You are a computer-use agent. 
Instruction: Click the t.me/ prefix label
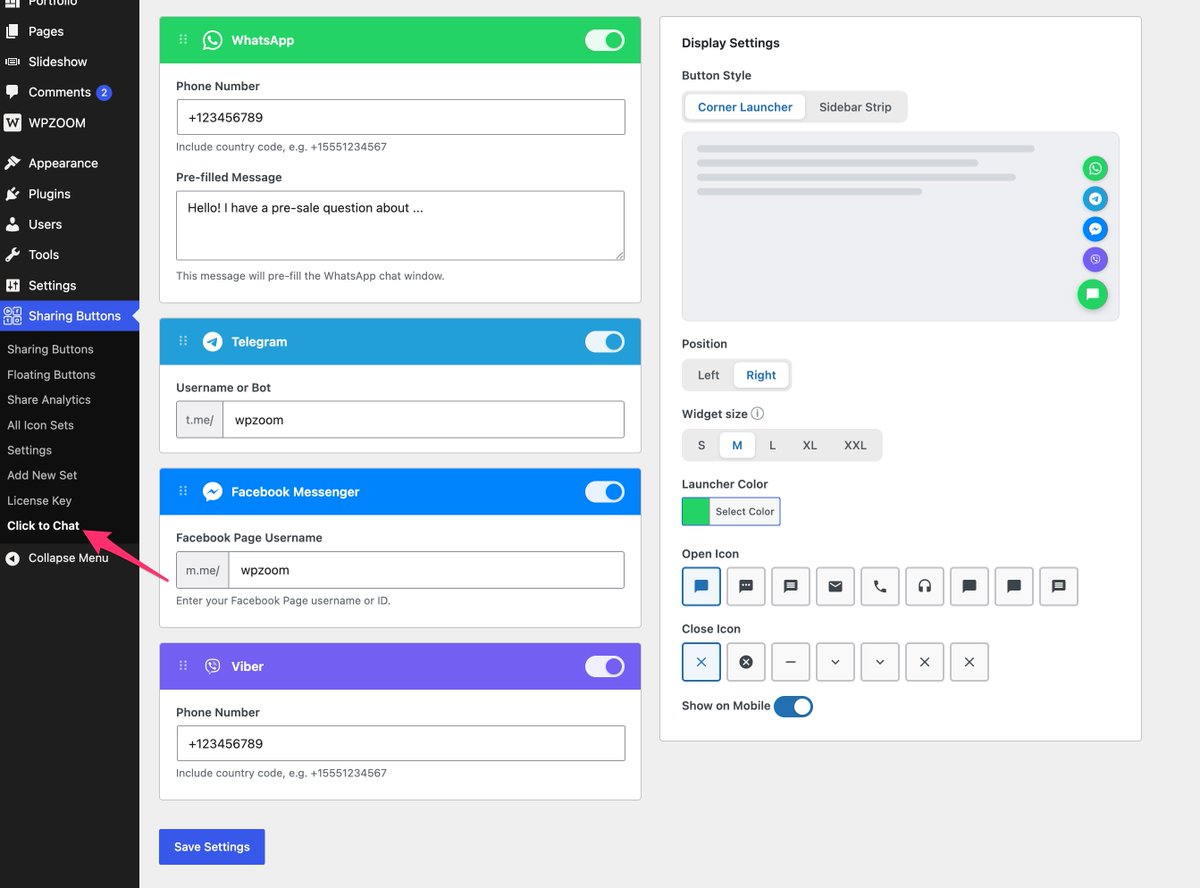pyautogui.click(x=200, y=420)
